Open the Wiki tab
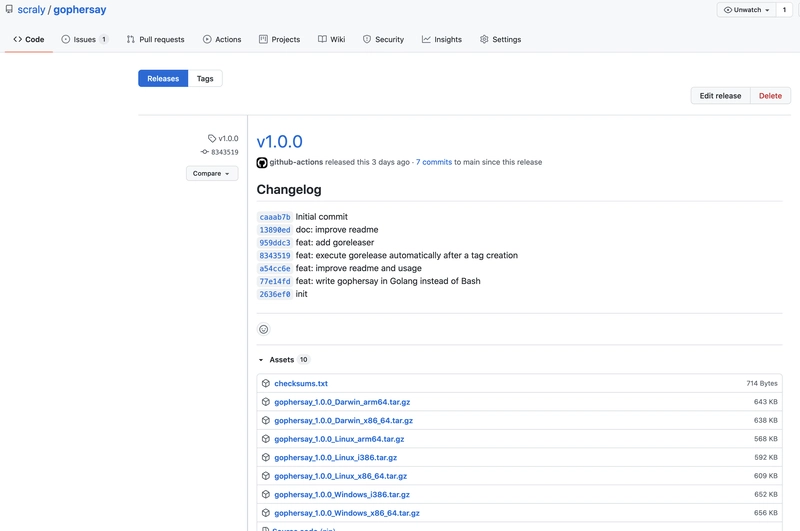 [x=332, y=39]
